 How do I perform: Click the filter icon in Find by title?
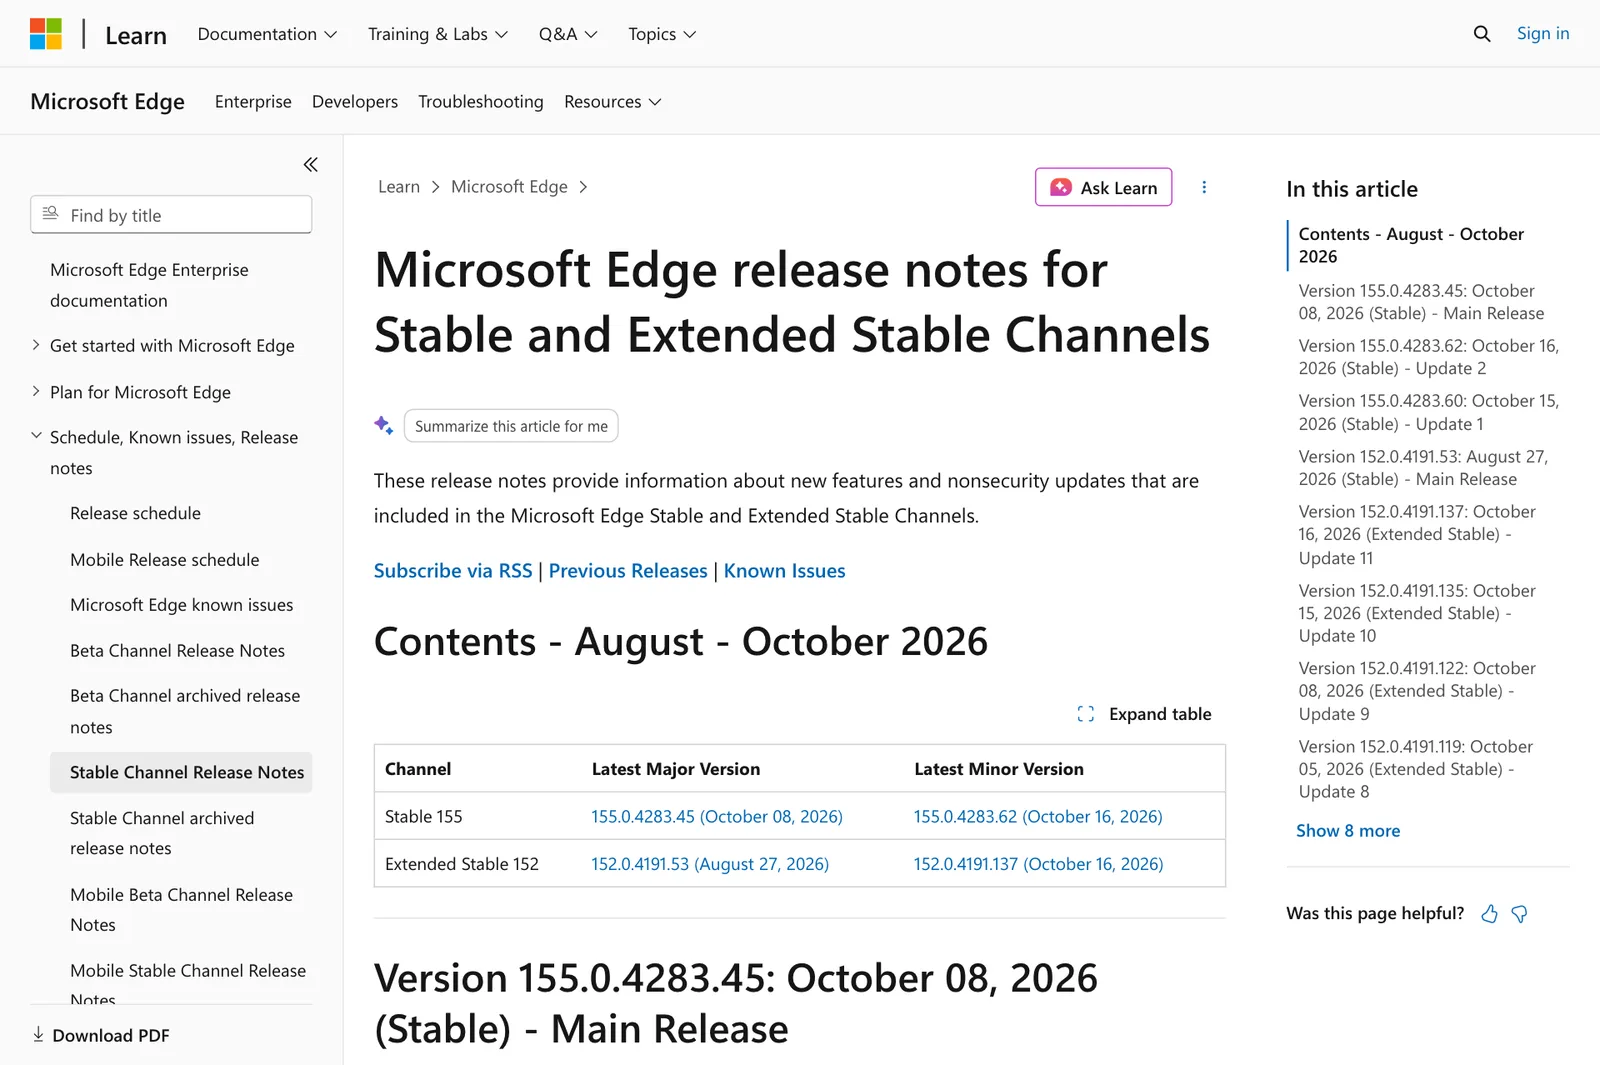(x=50, y=214)
